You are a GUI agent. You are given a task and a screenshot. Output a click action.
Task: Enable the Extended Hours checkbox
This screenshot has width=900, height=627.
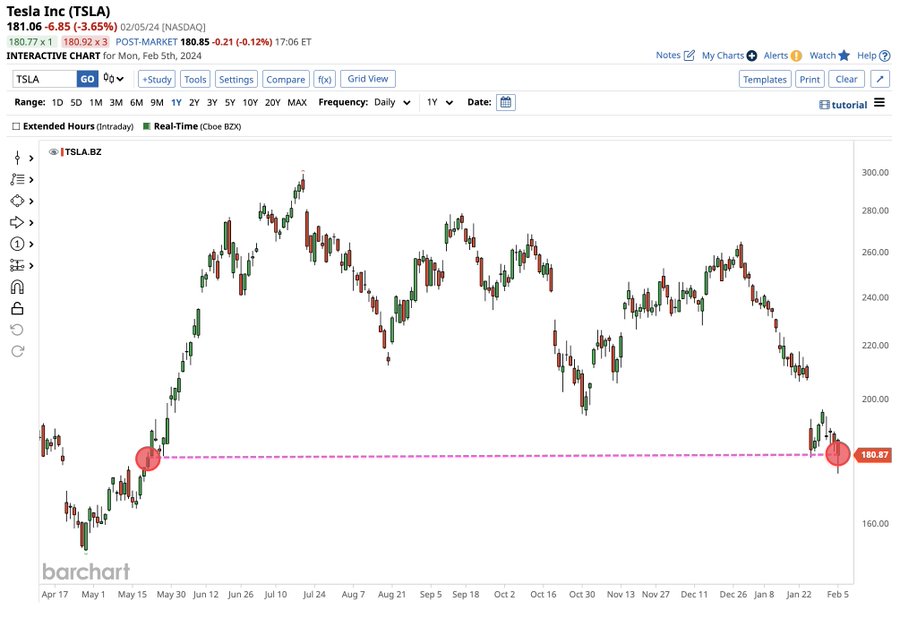tap(16, 126)
